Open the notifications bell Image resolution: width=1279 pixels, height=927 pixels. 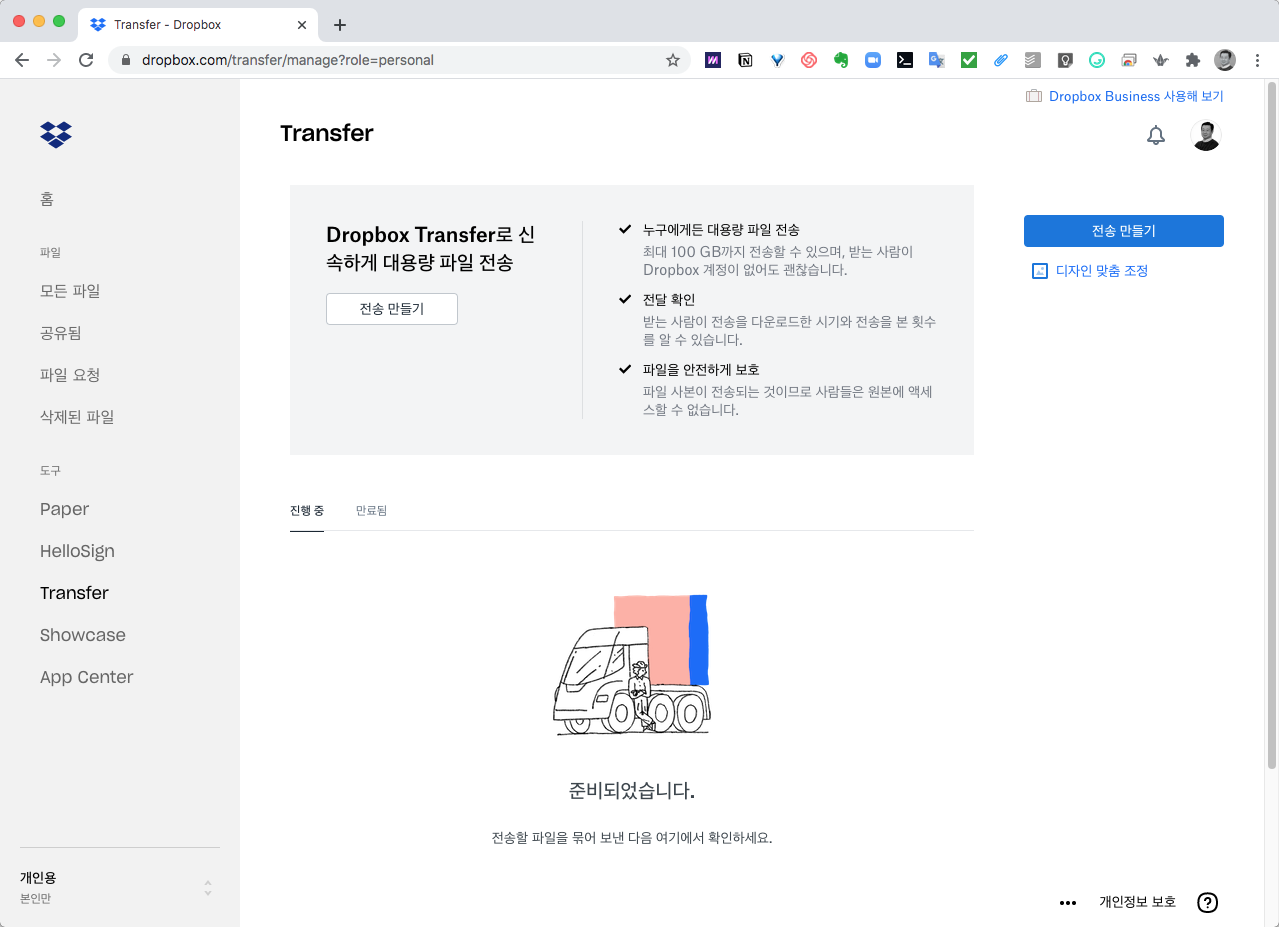point(1156,135)
